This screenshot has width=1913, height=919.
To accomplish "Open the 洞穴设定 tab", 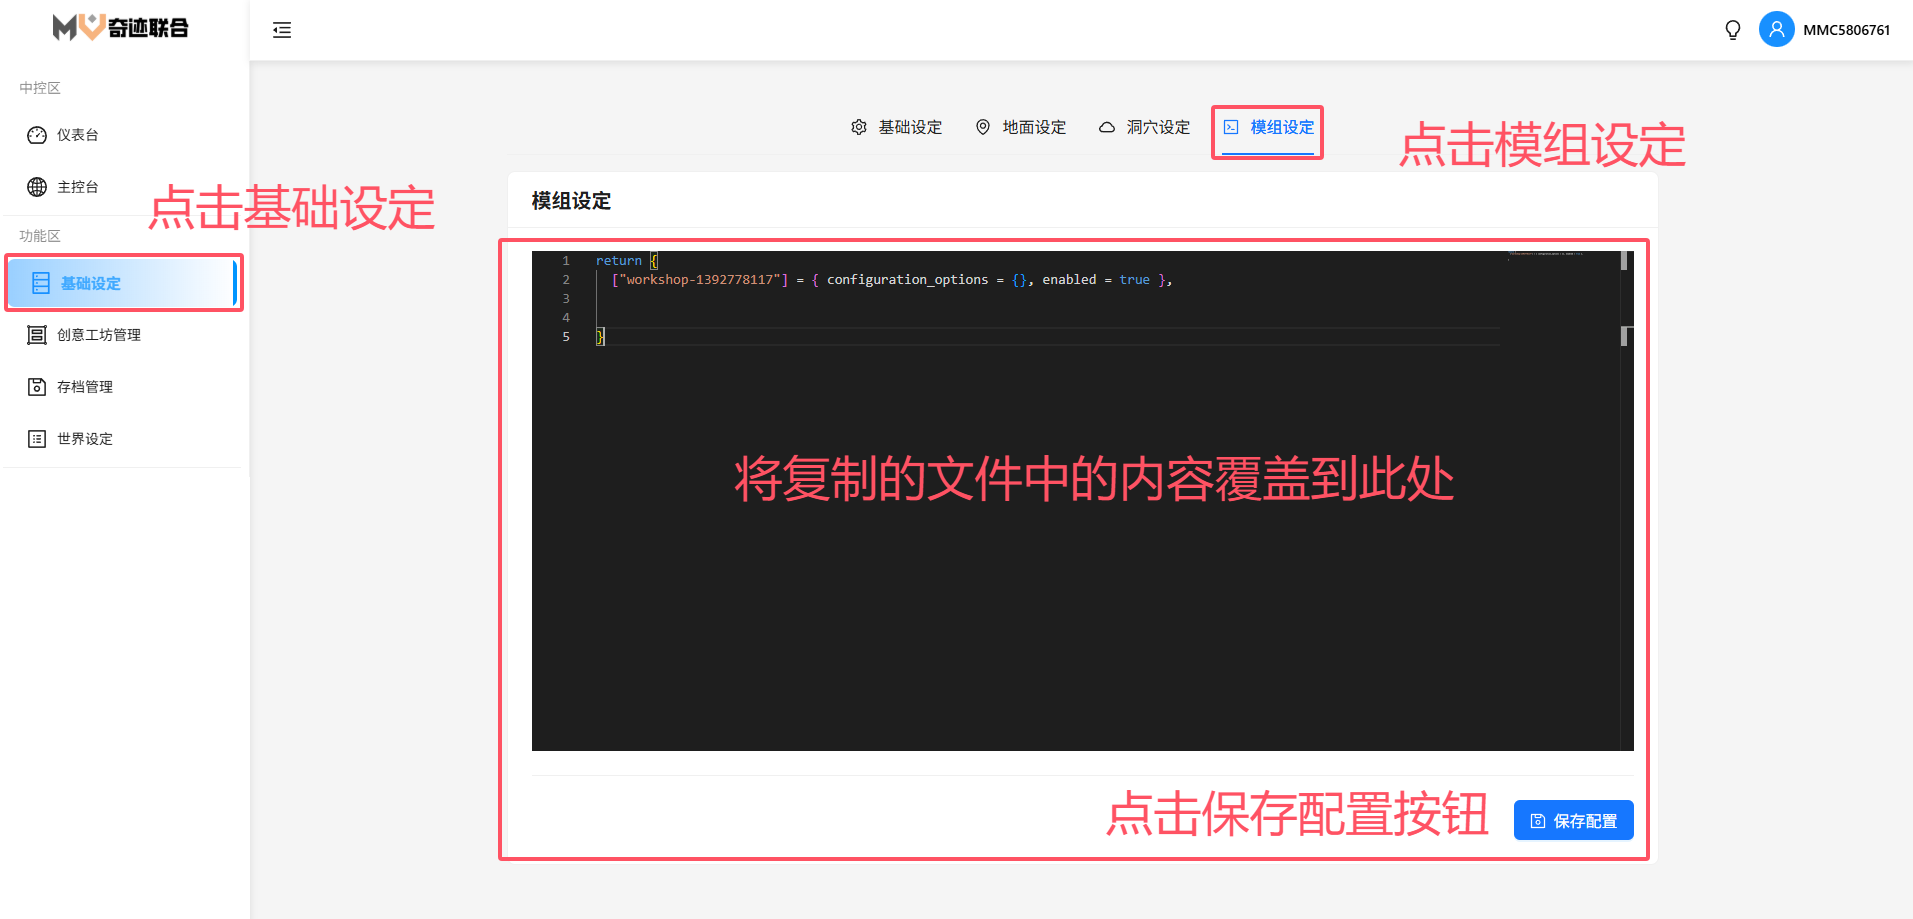I will (1145, 127).
